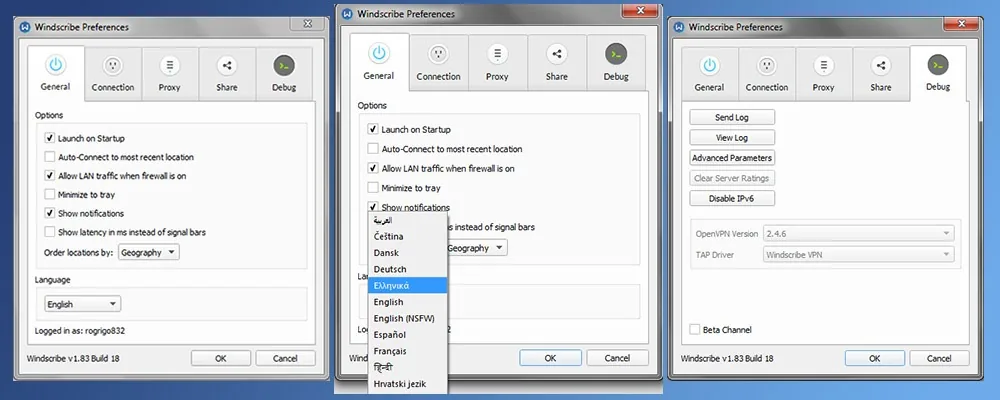Viewport: 1000px width, 400px height.
Task: Open TAP Driver Windscribe VPN dropdown
Action: (858, 255)
